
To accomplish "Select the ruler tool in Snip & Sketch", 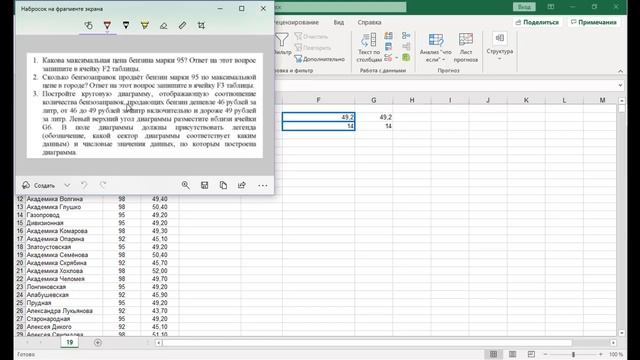I will pos(182,25).
